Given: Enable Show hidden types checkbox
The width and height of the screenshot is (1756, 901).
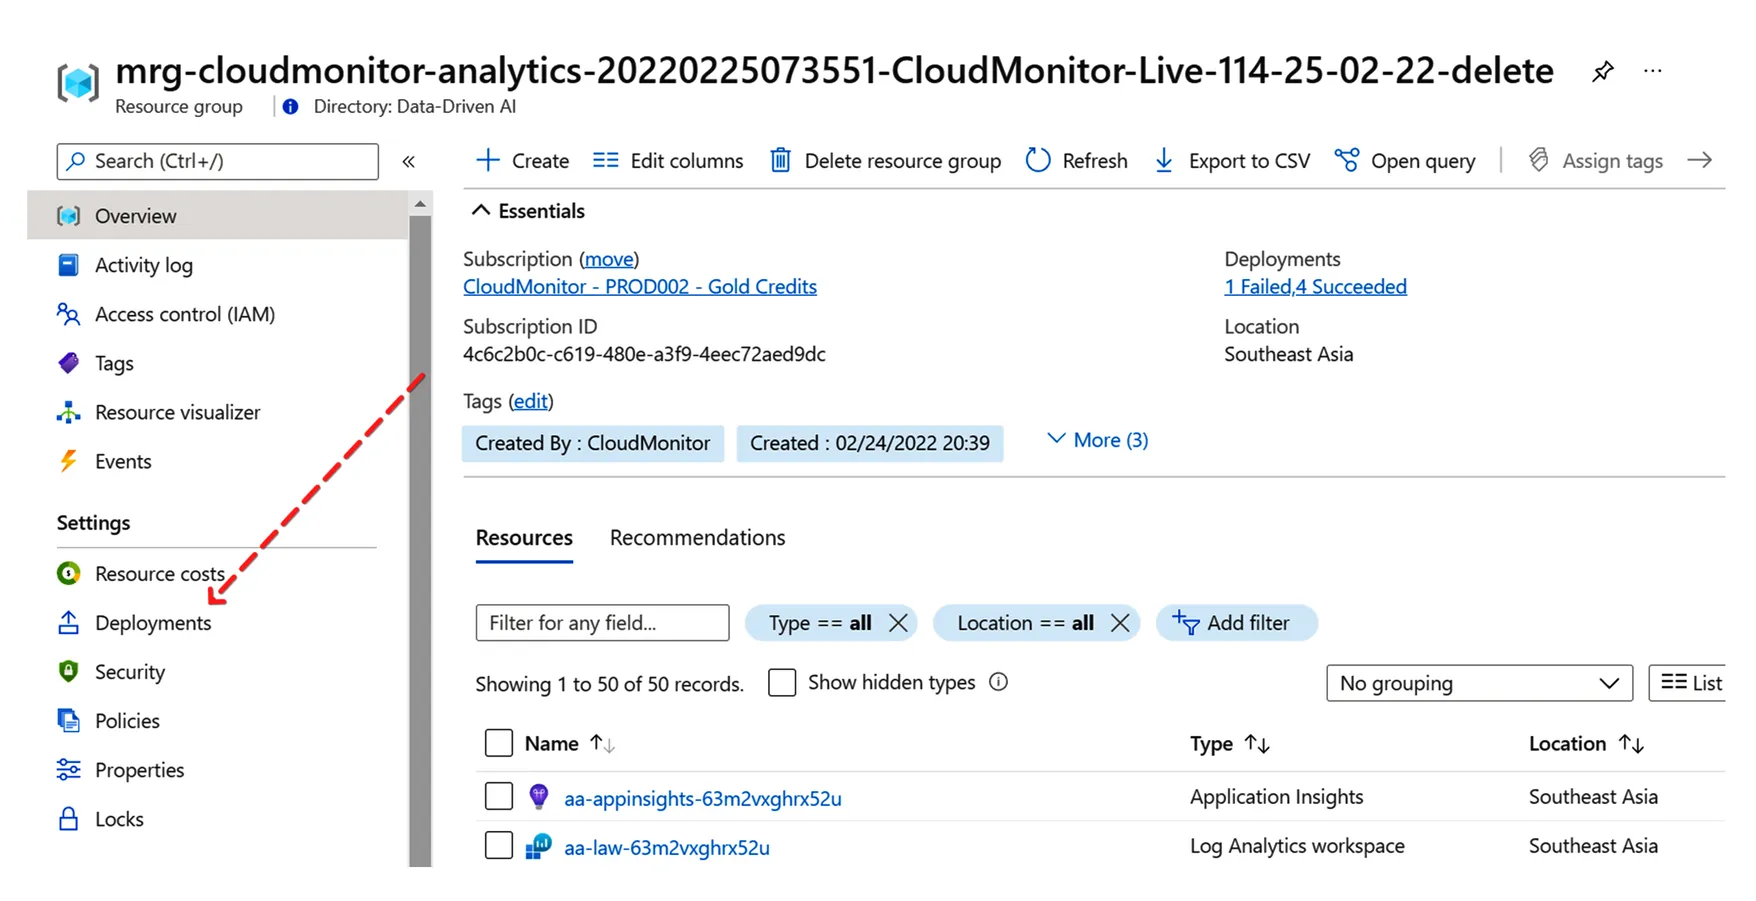Looking at the screenshot, I should pyautogui.click(x=782, y=682).
